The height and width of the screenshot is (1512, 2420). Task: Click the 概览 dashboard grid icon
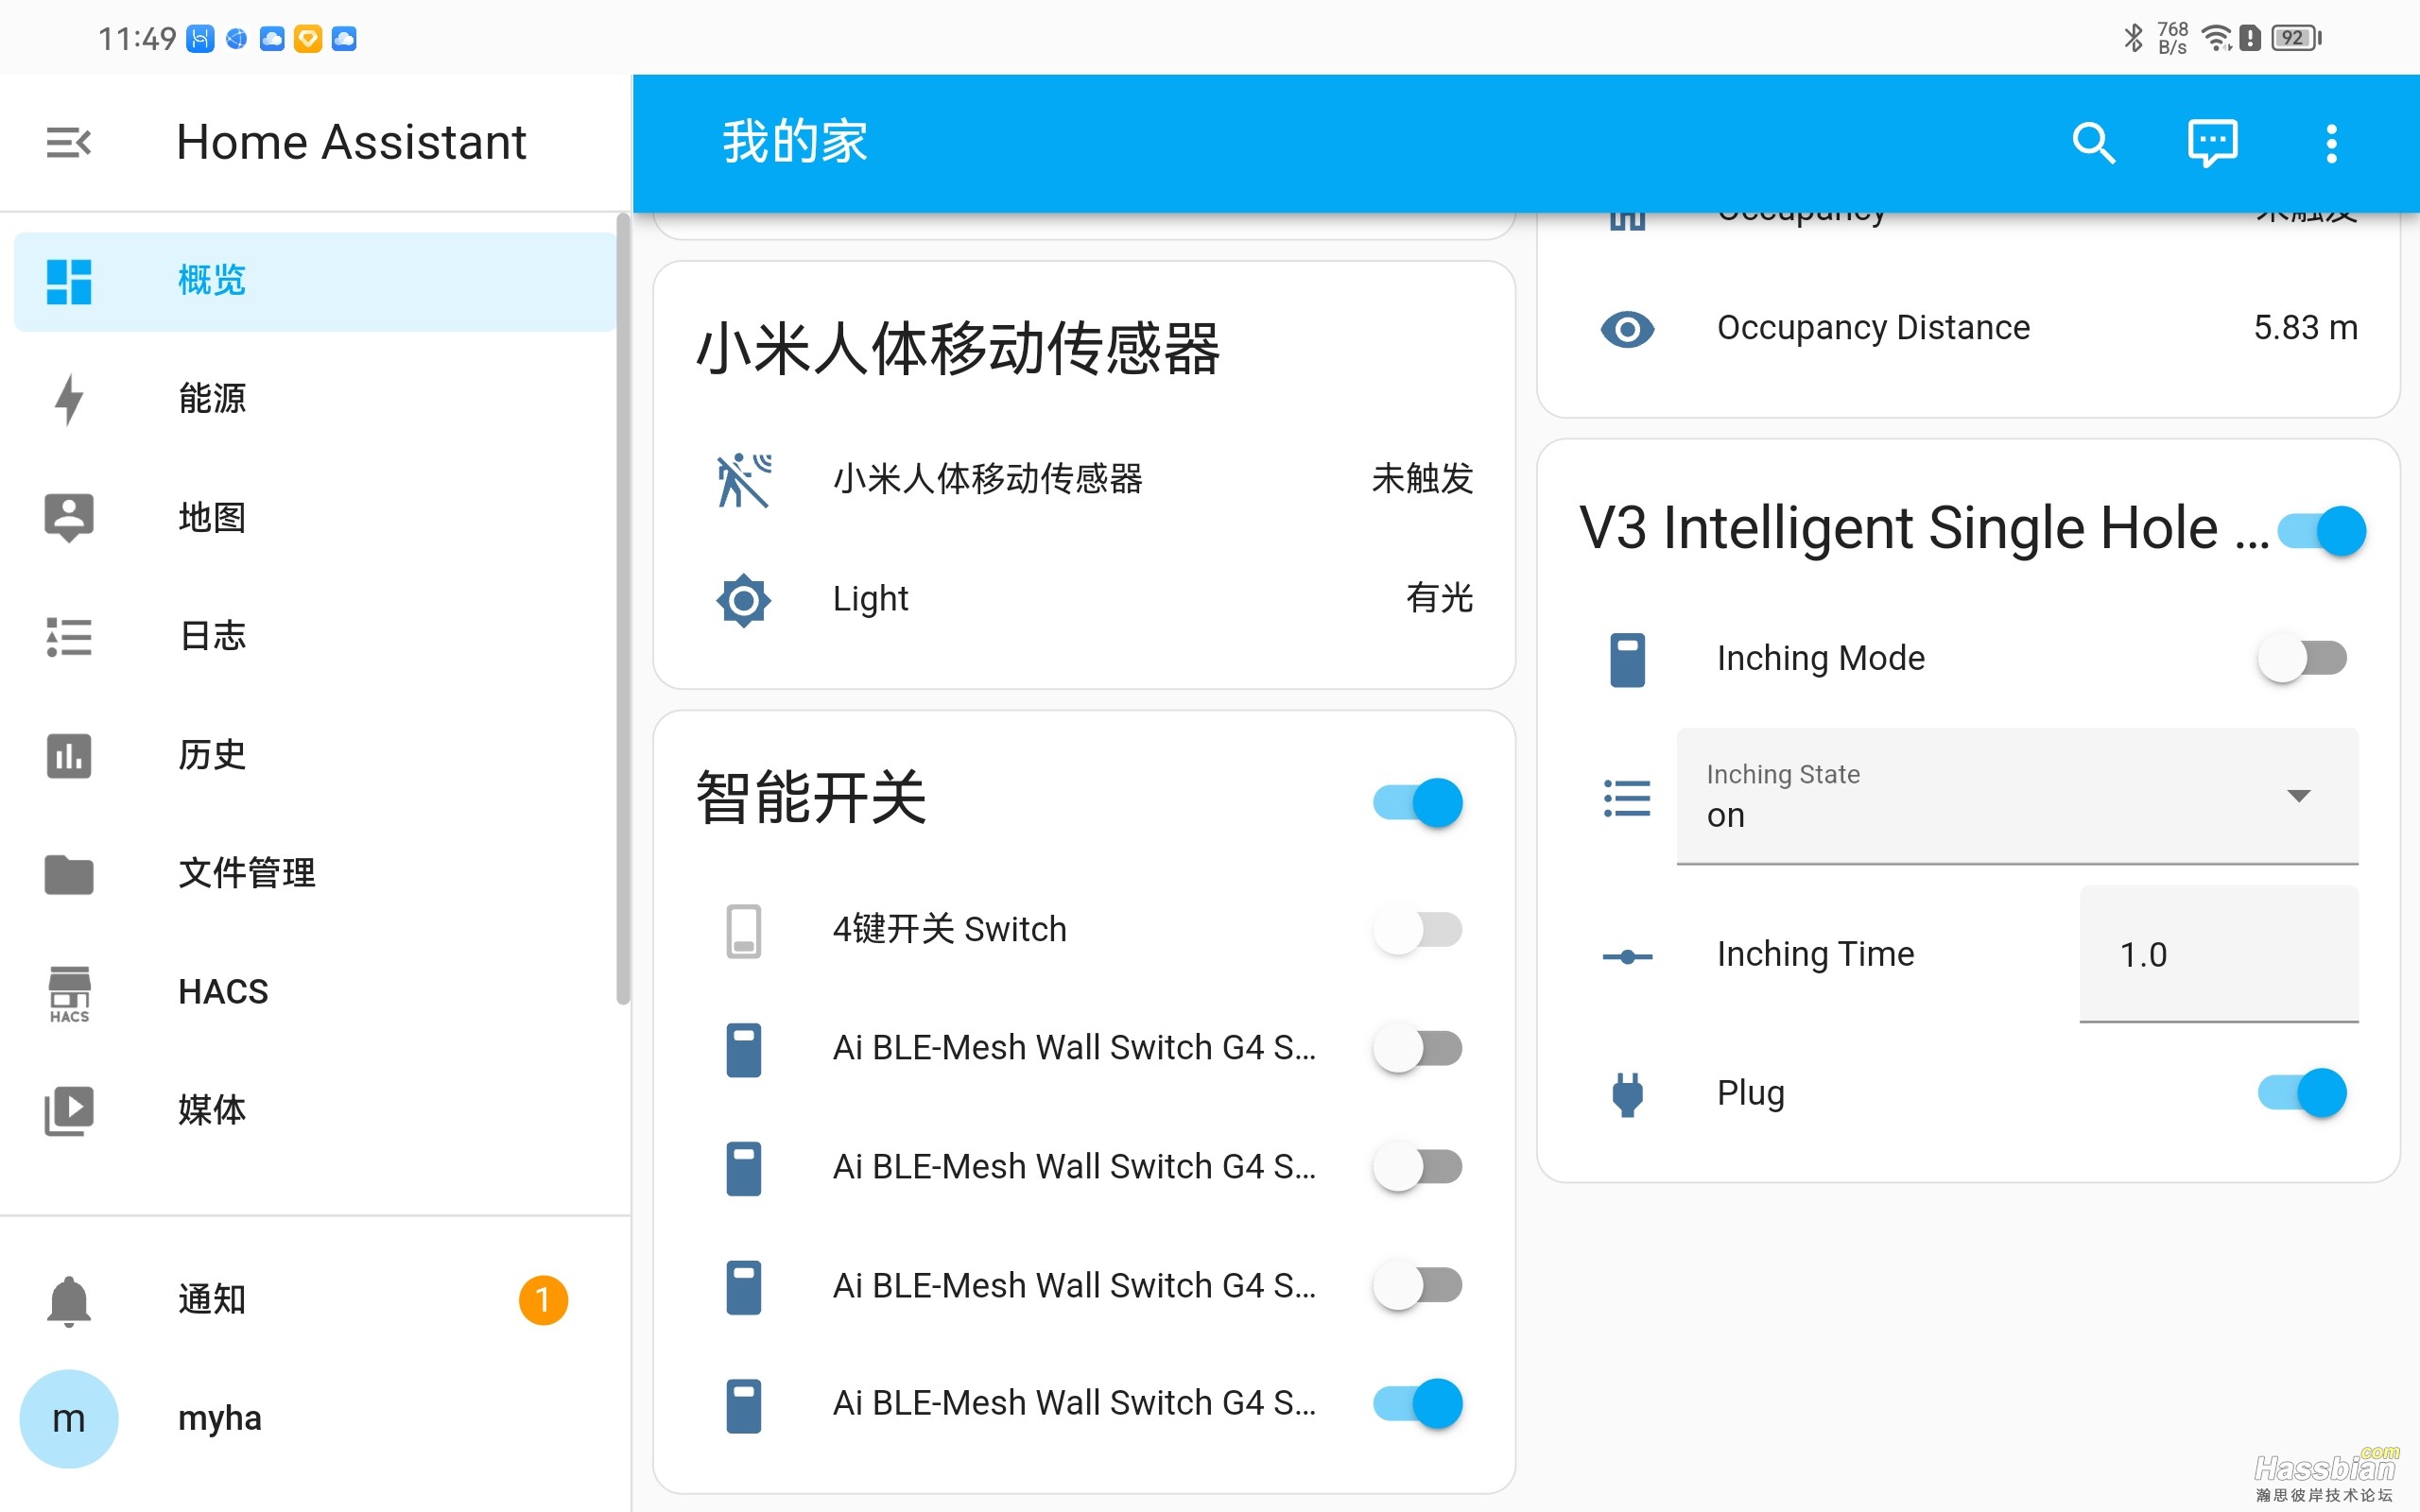[69, 282]
